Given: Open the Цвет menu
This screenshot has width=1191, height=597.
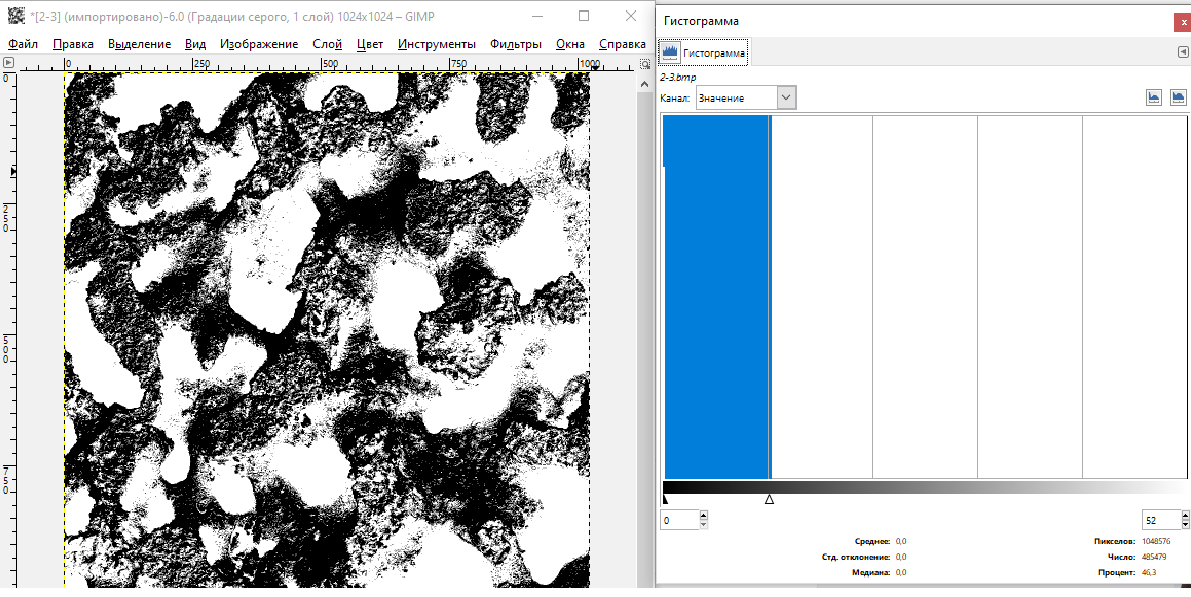Looking at the screenshot, I should click(x=370, y=44).
